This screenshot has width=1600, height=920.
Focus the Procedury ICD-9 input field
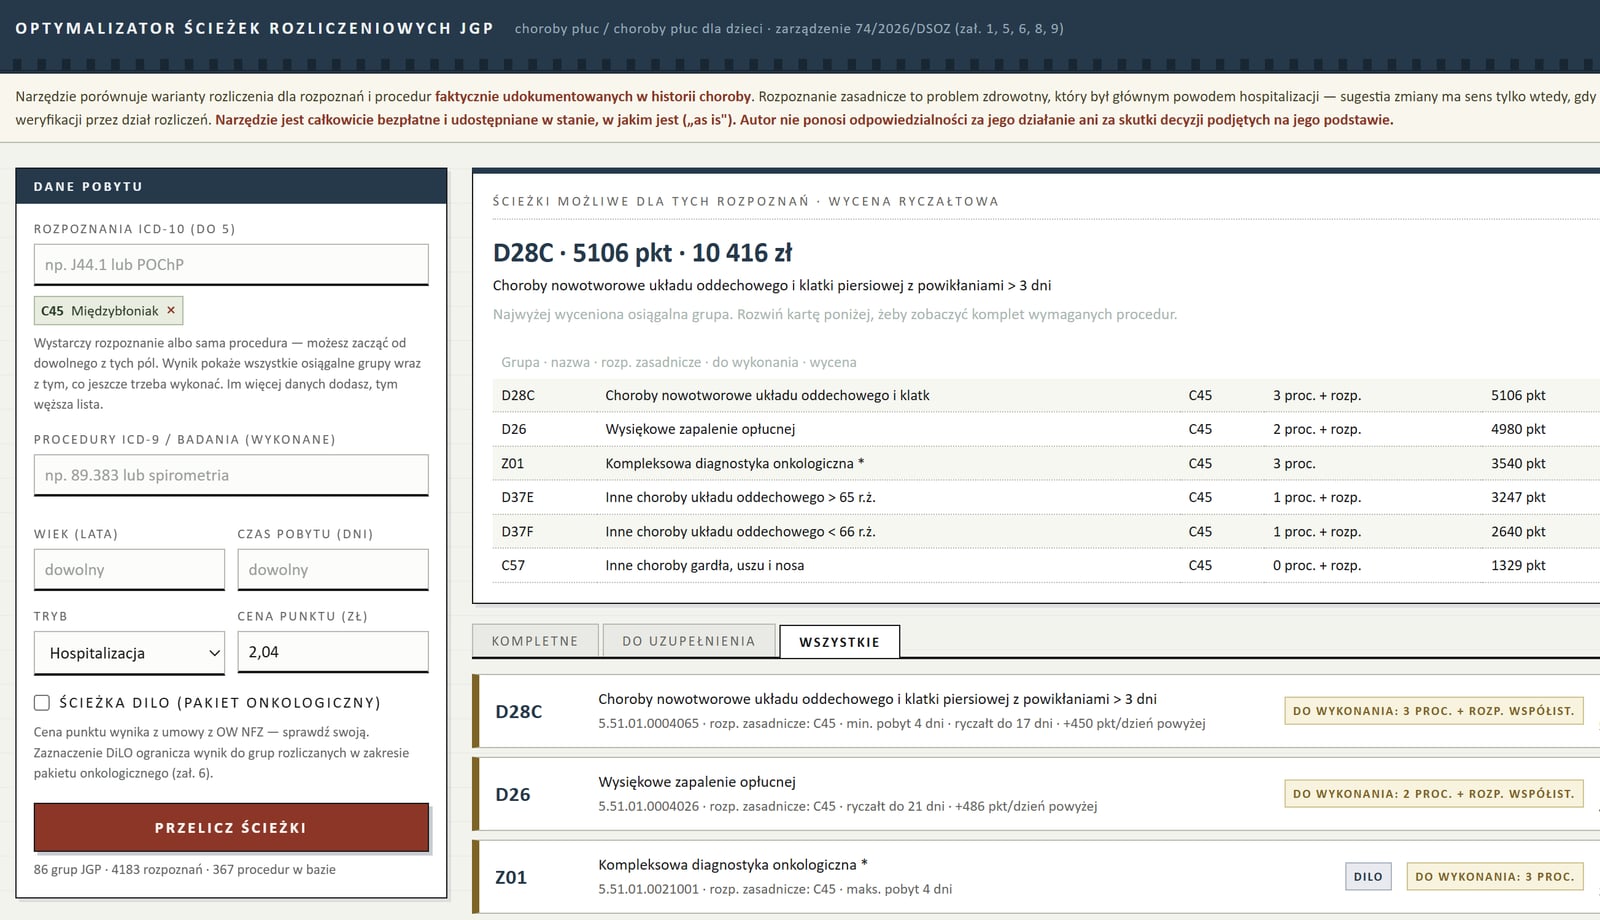click(x=231, y=475)
